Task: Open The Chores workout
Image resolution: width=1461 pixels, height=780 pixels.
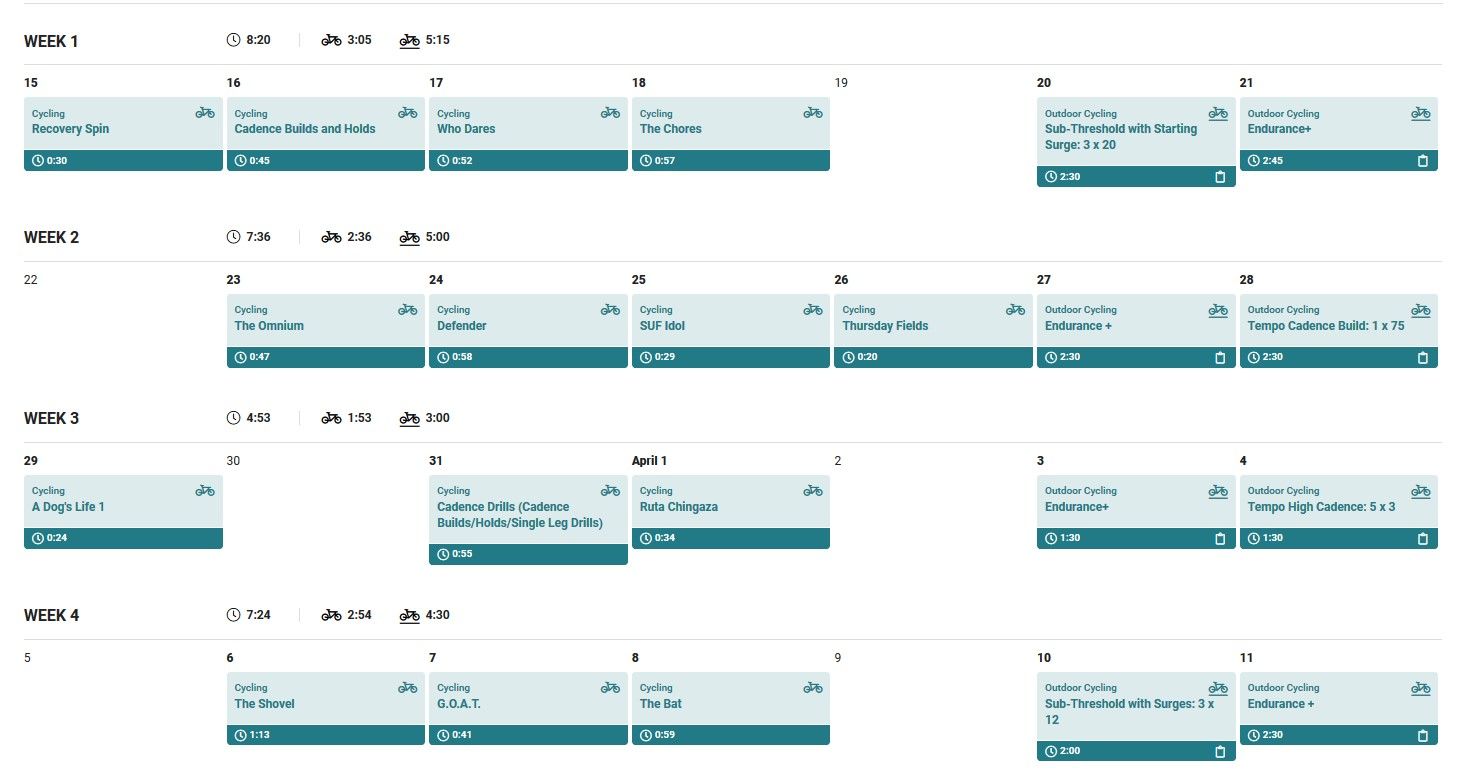Action: [x=670, y=129]
